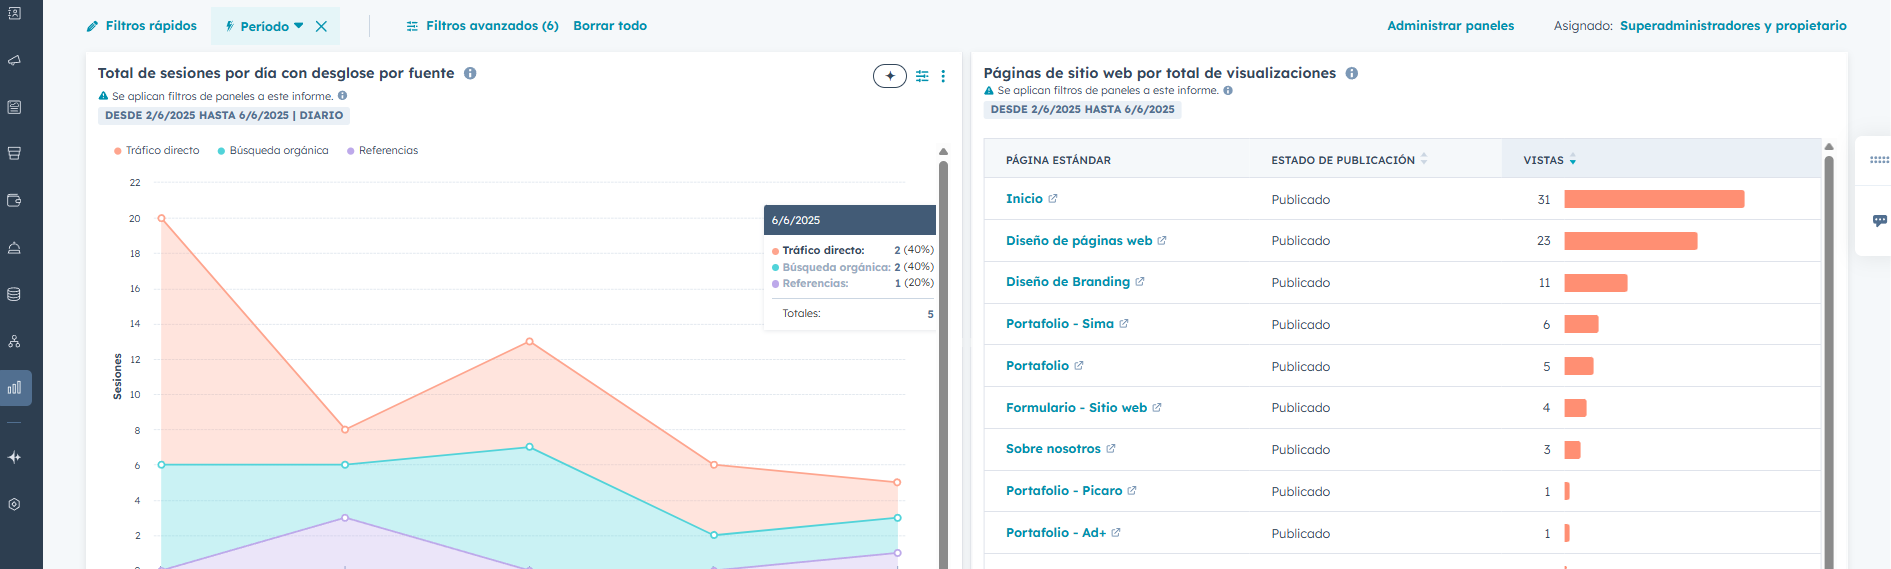
Task: Open Filtros rápidos
Action: point(142,26)
